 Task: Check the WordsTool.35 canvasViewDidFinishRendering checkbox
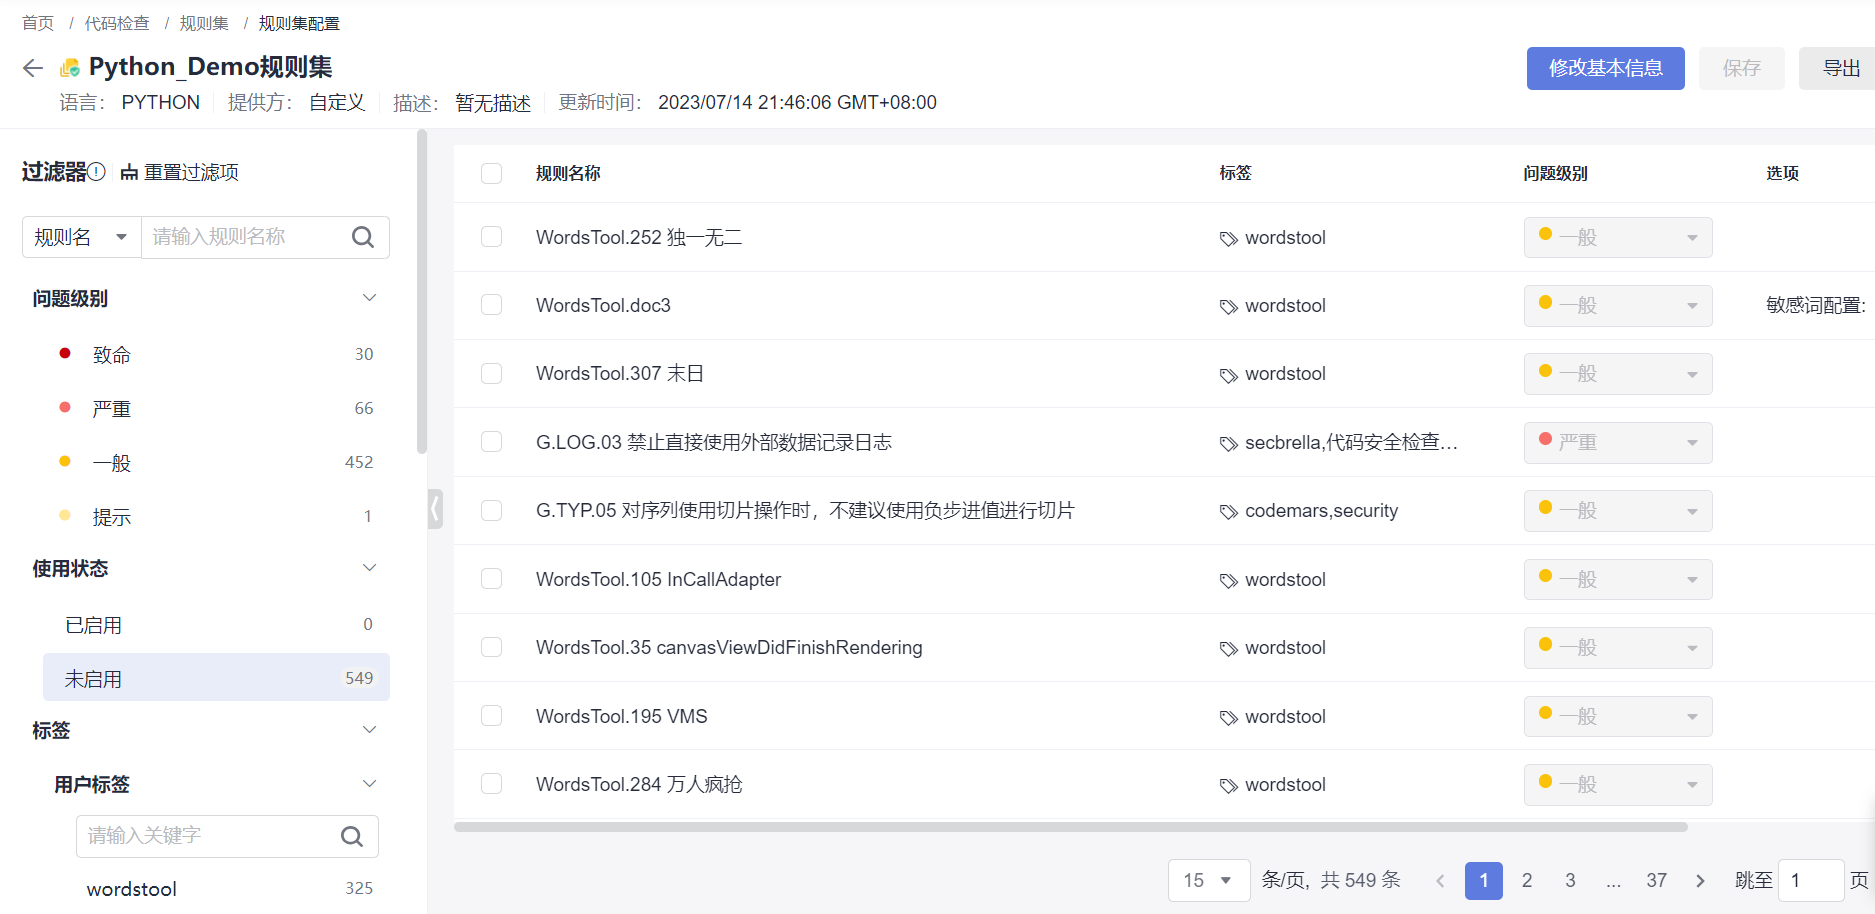coord(491,647)
